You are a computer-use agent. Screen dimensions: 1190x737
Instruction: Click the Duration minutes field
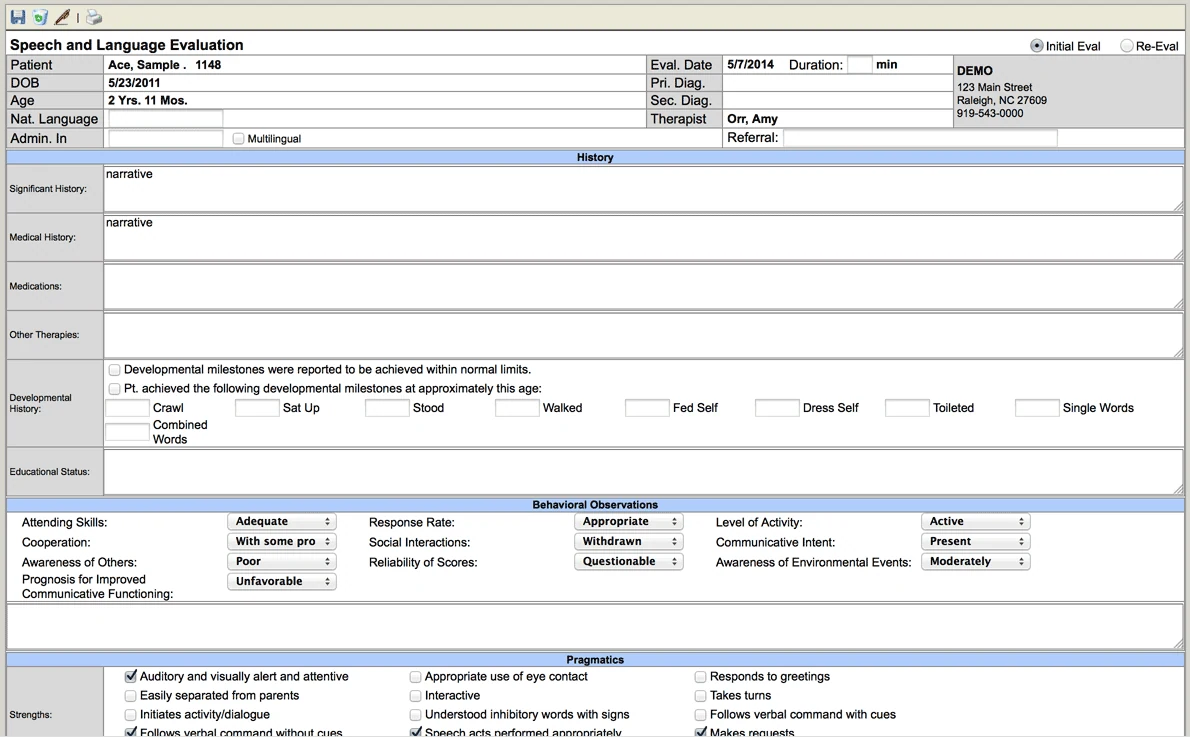[862, 64]
